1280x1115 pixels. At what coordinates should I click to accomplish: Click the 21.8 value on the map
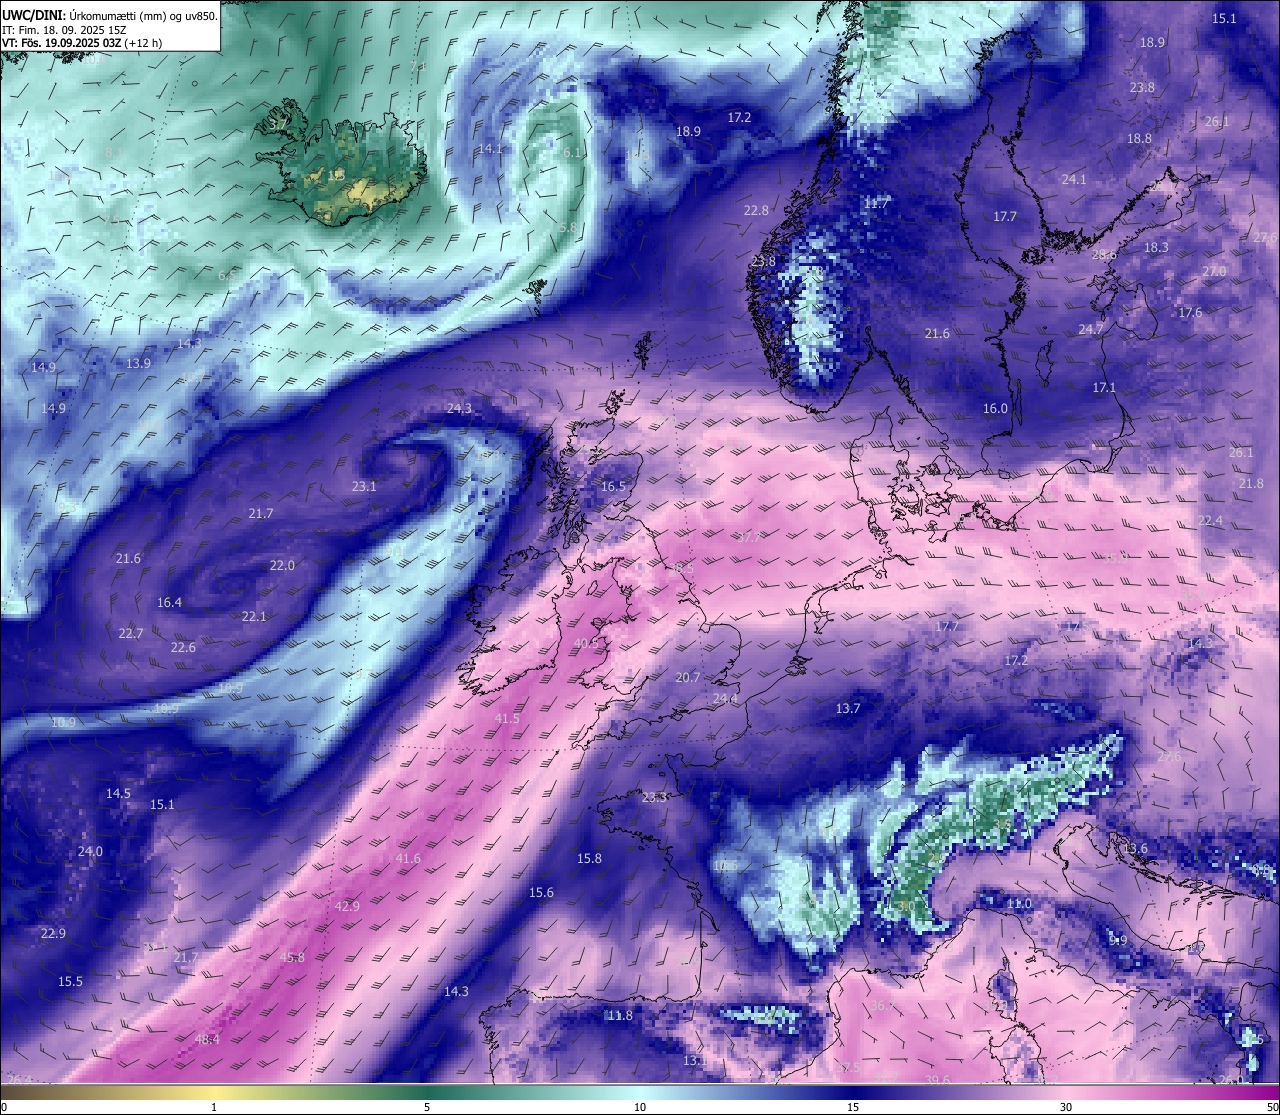[1251, 483]
